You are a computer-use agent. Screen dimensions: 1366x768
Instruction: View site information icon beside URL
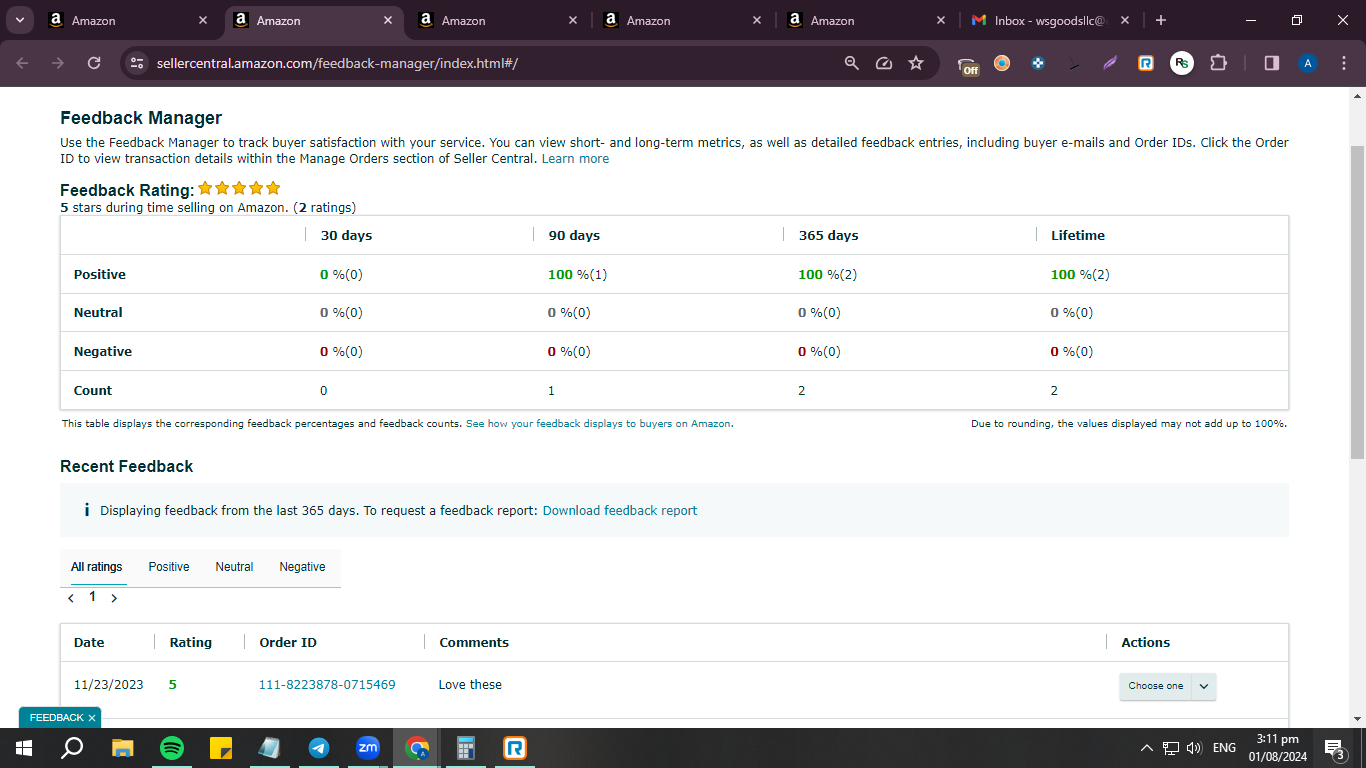coord(138,63)
